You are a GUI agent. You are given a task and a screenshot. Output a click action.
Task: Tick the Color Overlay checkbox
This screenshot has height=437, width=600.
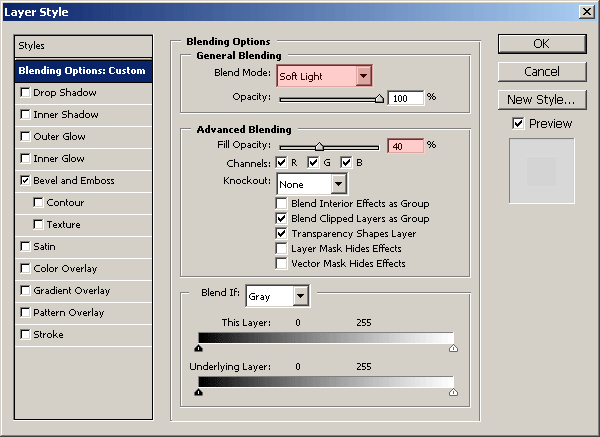[x=25, y=269]
